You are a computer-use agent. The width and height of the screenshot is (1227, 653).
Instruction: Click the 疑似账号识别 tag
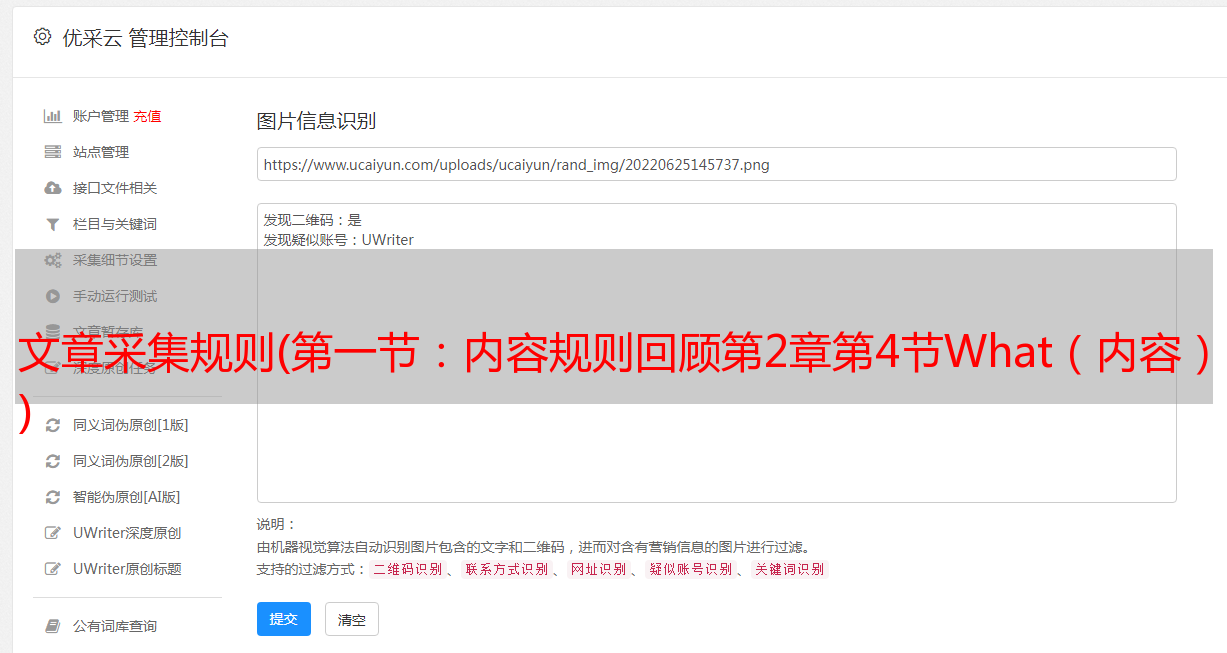click(690, 569)
